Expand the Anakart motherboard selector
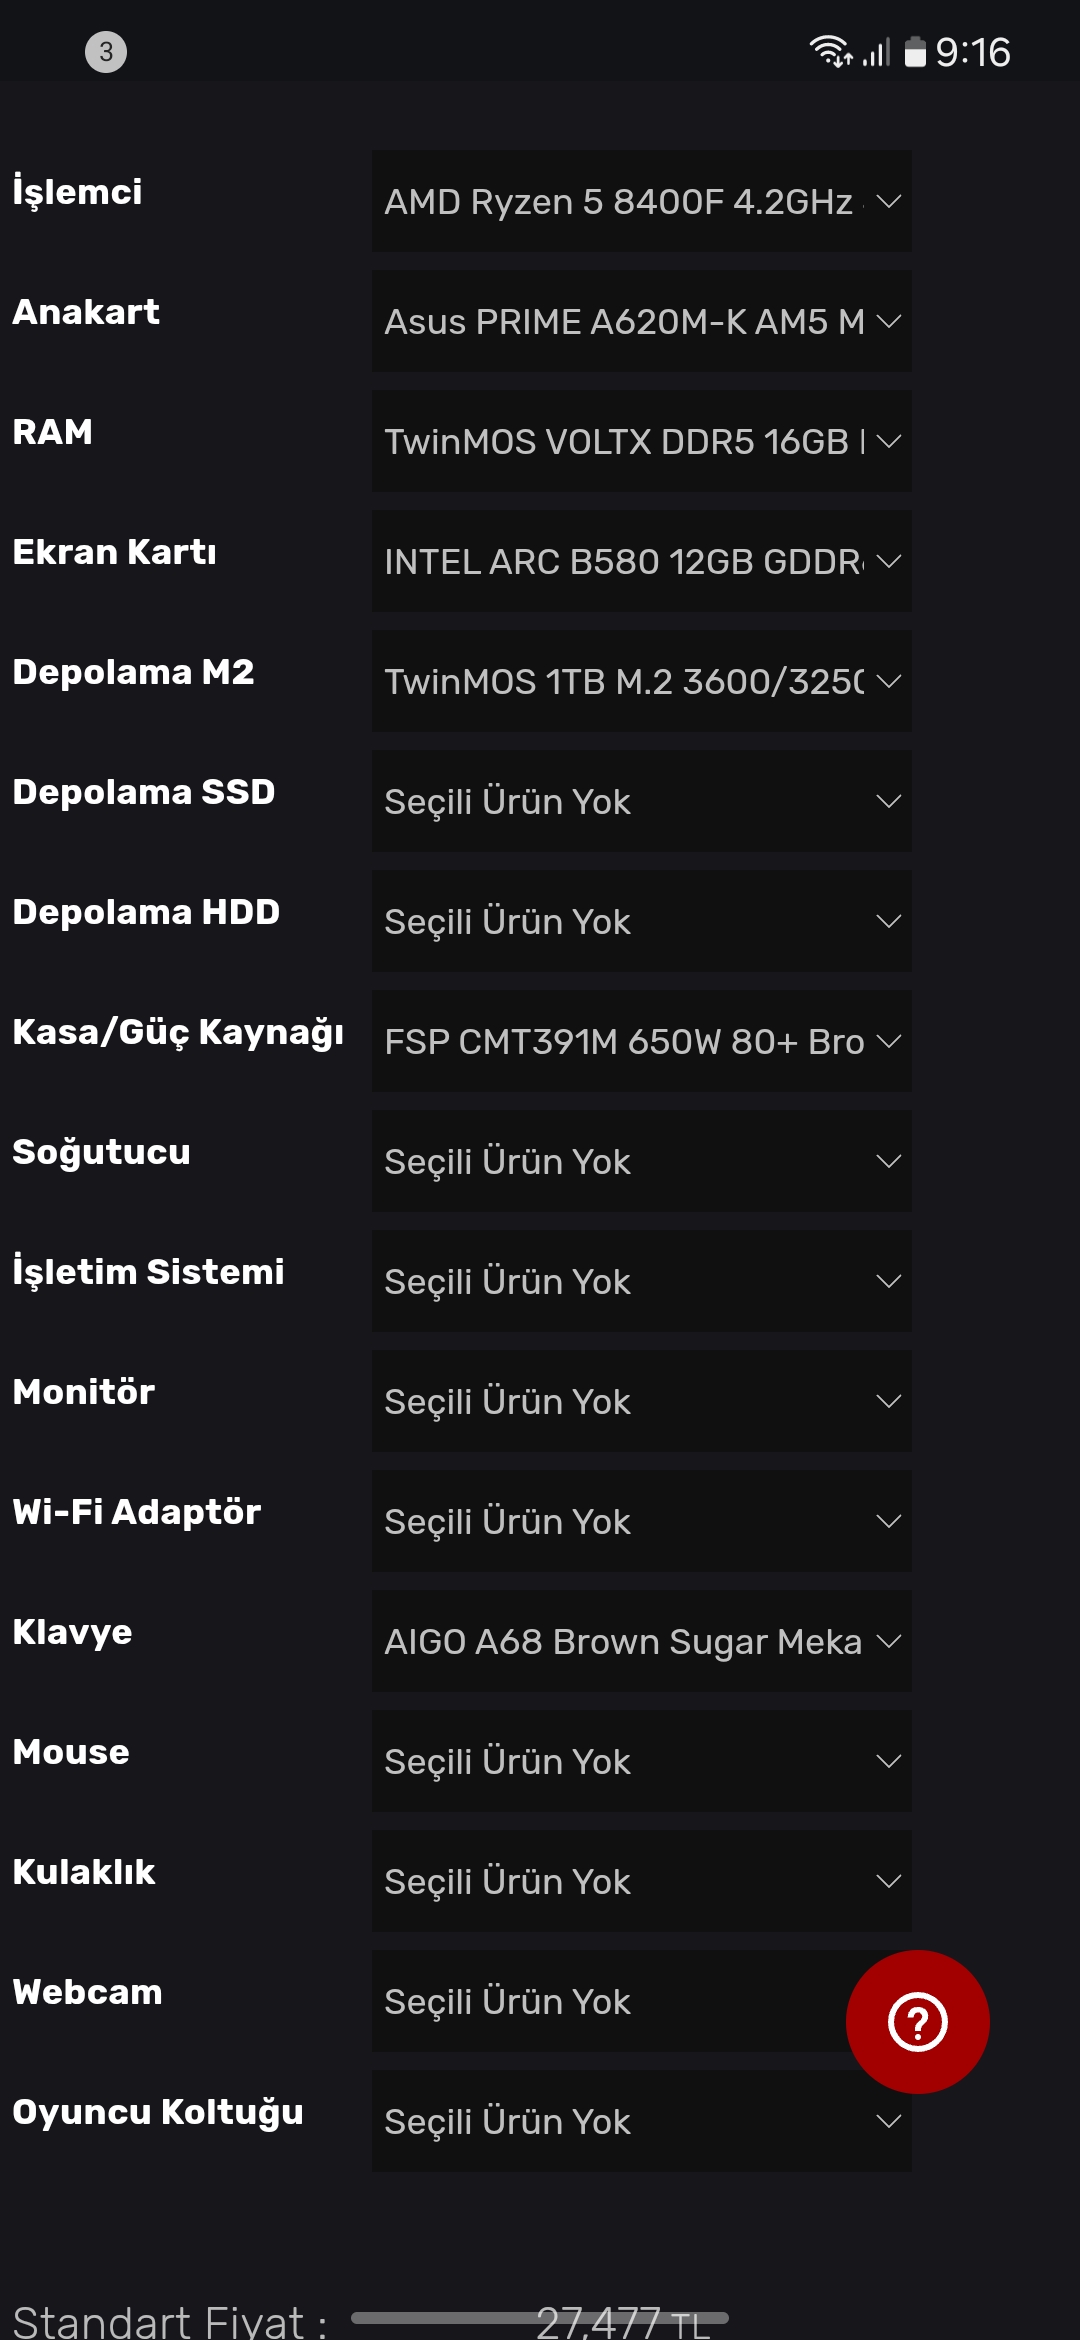The height and width of the screenshot is (2340, 1080). (641, 321)
